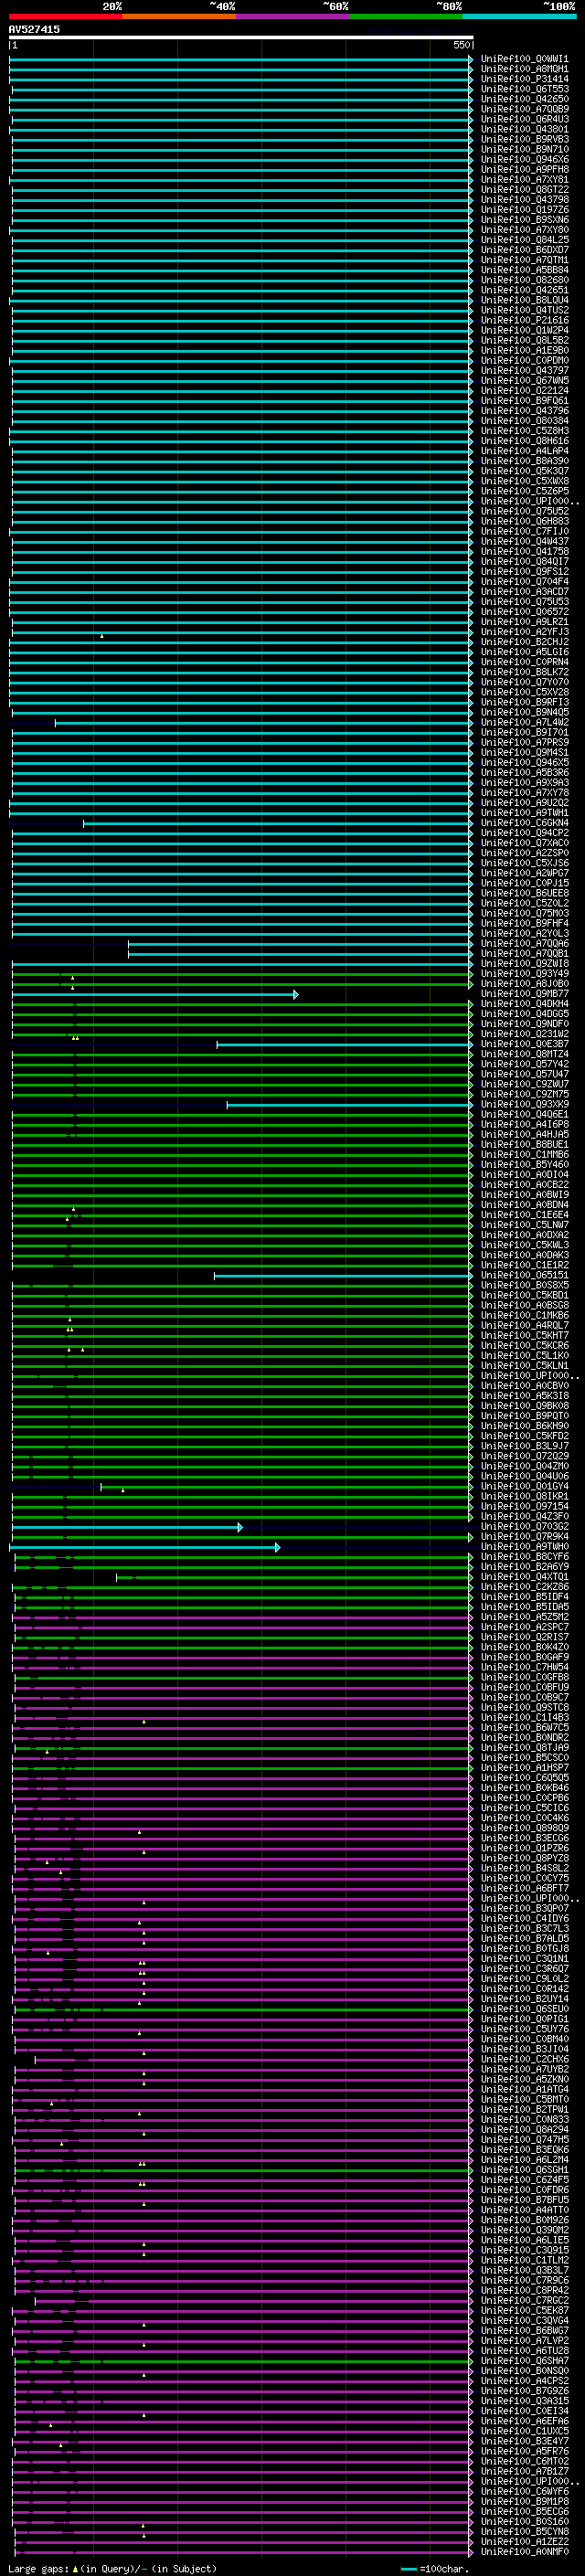
Task: Click the cyan ~100% identity legend segment
Action: pyautogui.click(x=520, y=16)
